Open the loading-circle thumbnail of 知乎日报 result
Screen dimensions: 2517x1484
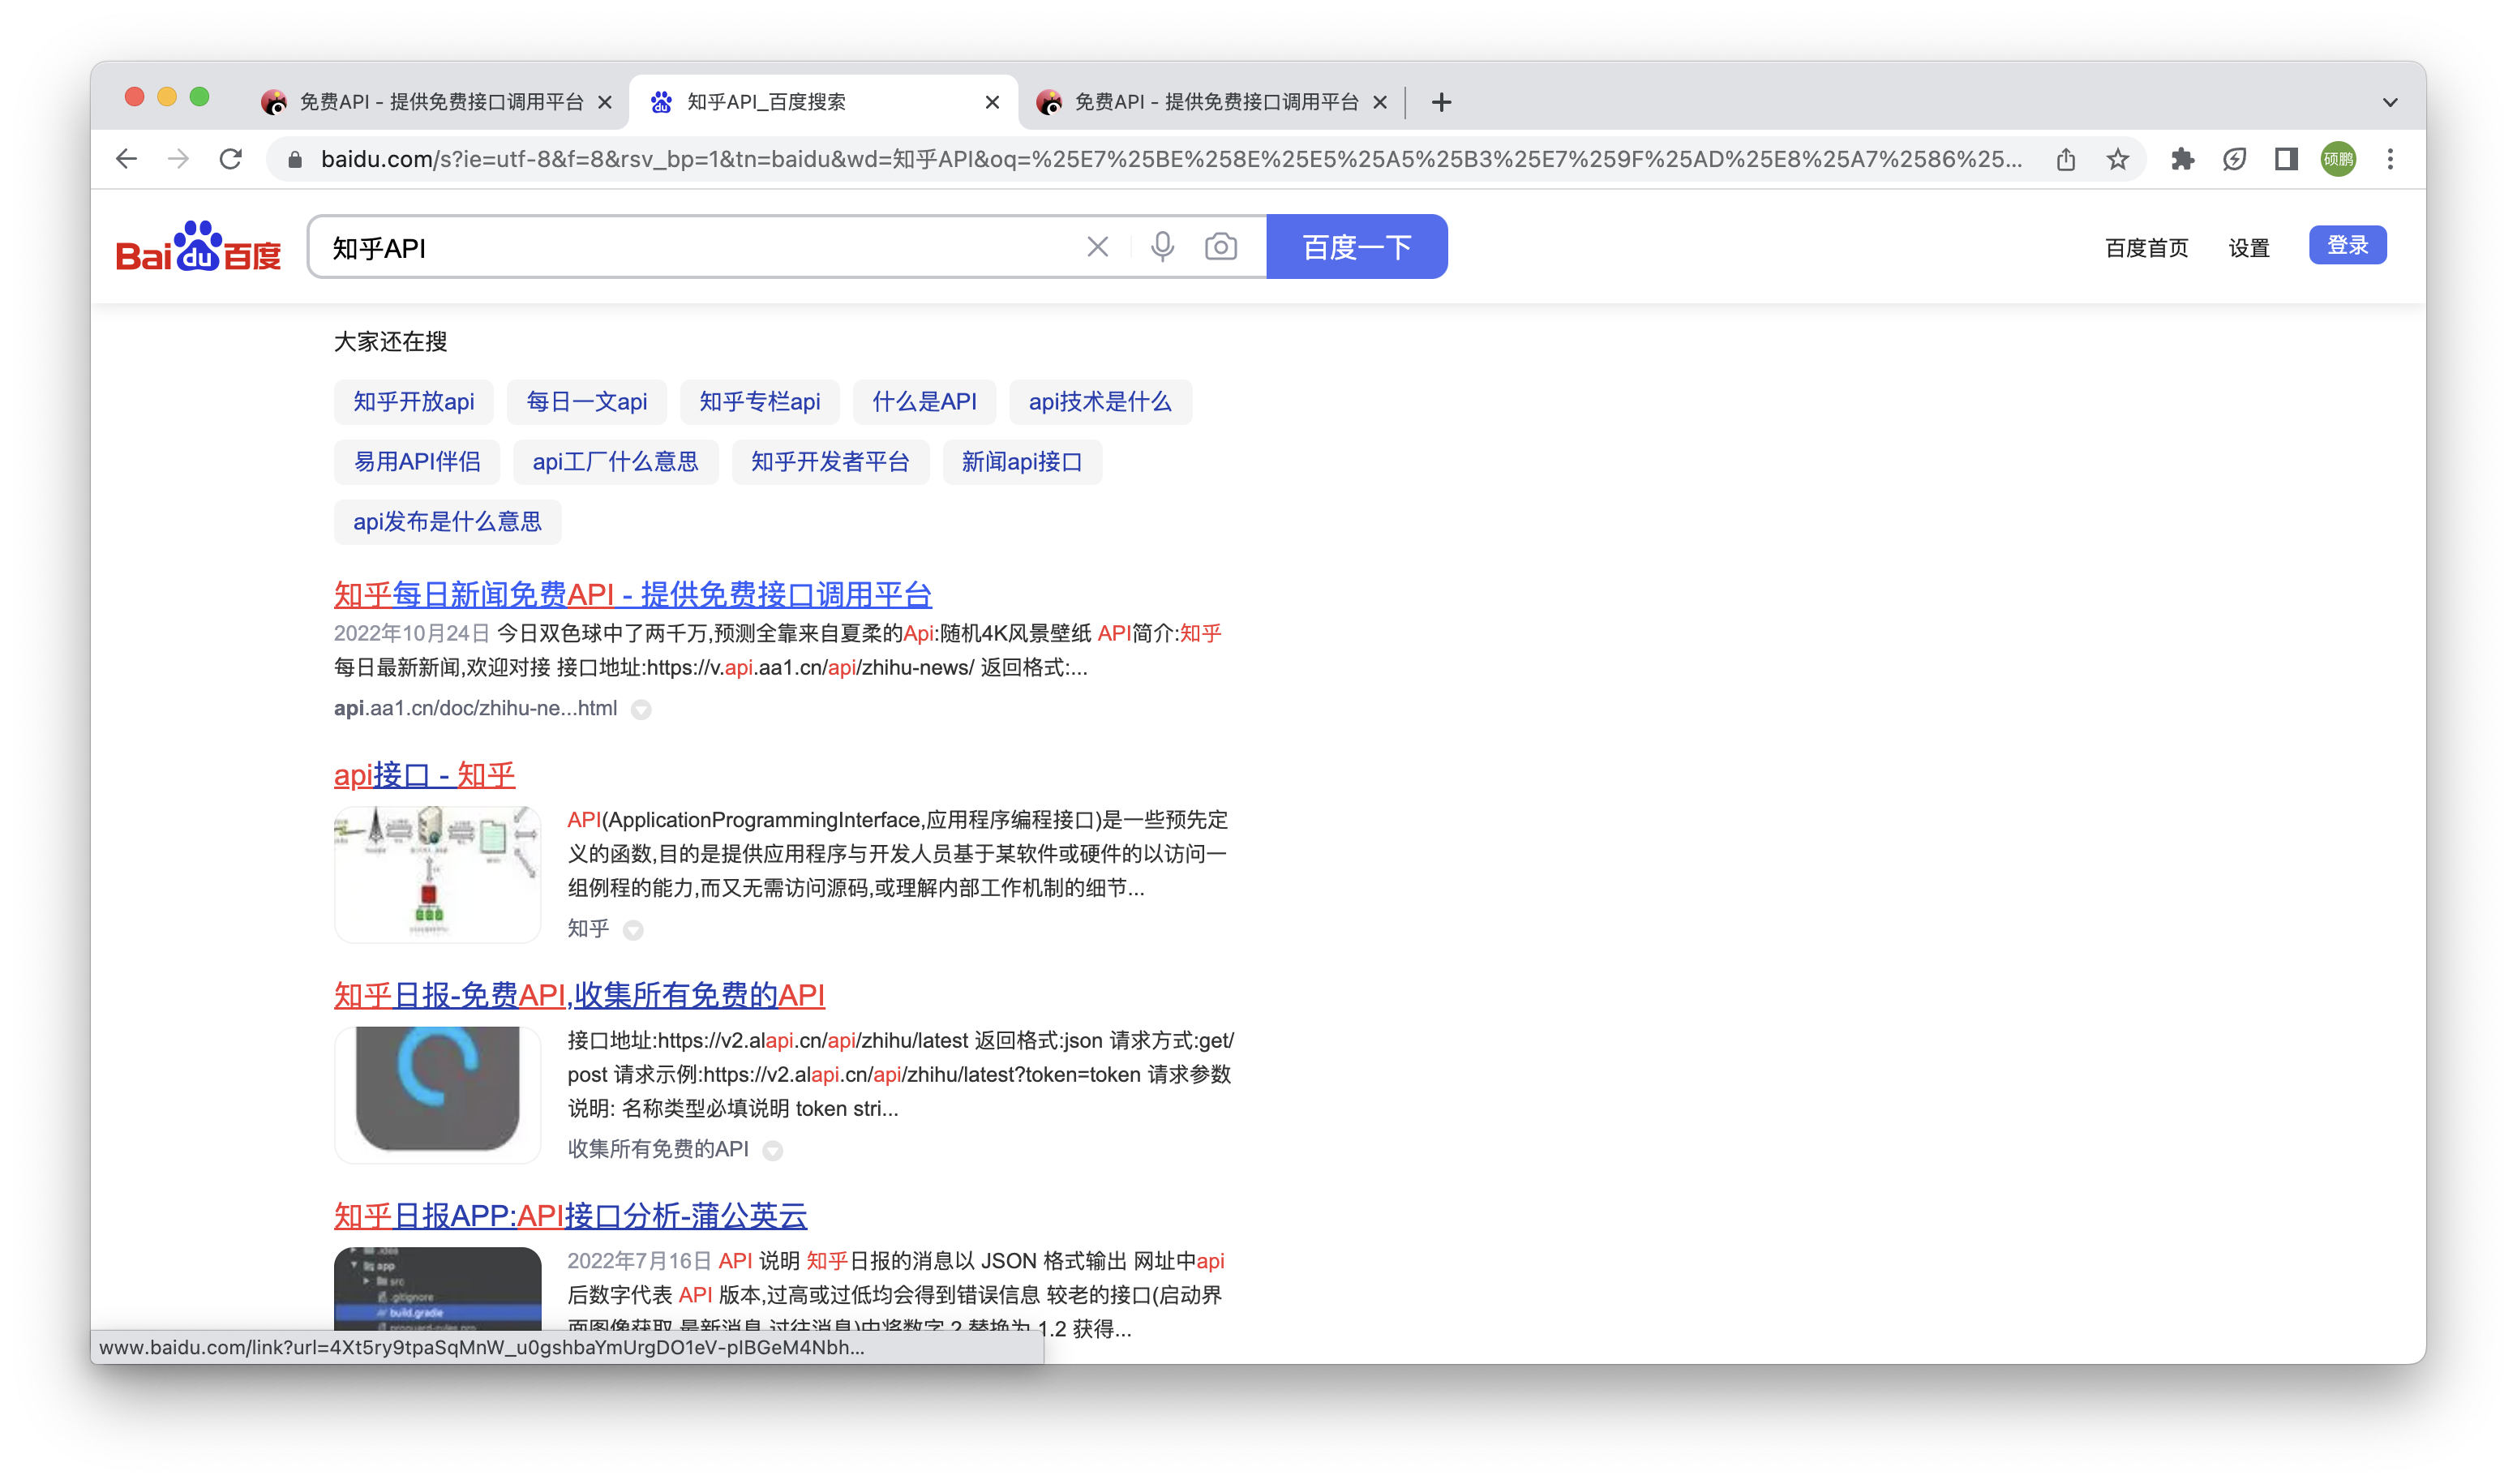(437, 1095)
